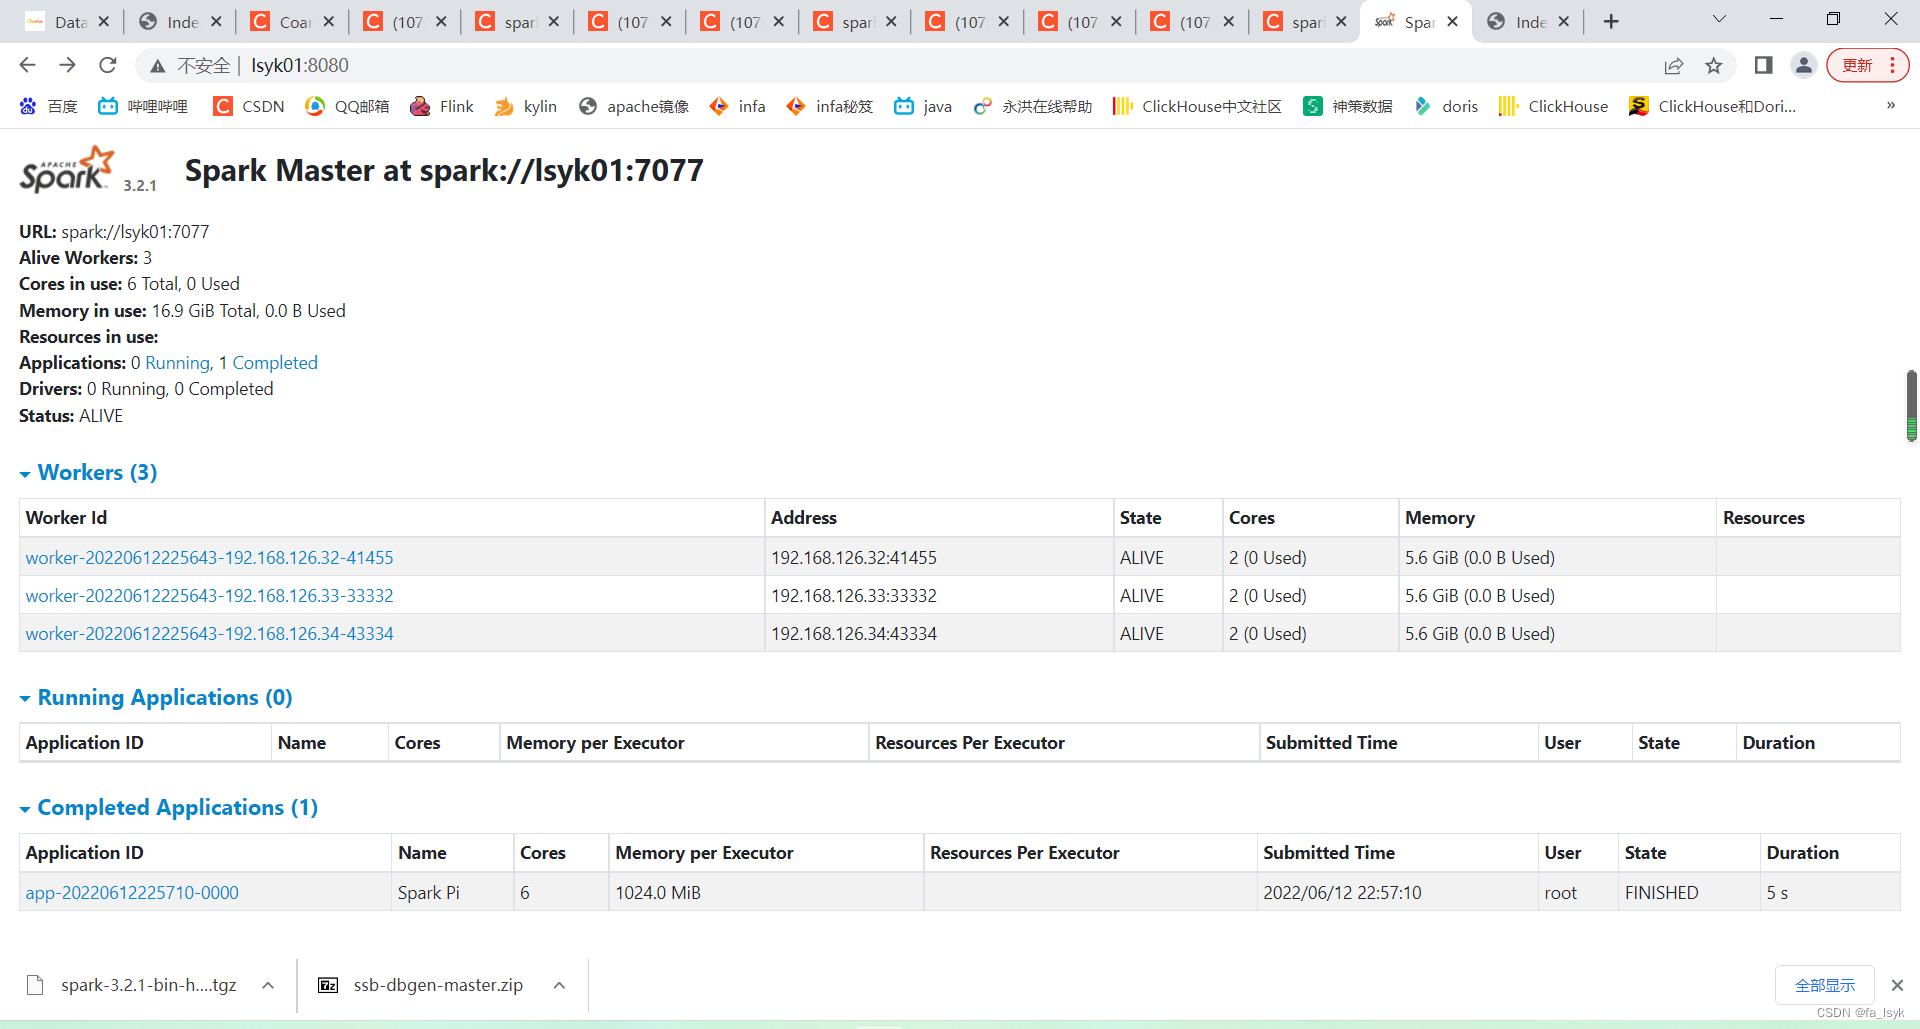
Task: Open the java bookmark
Action: [923, 106]
